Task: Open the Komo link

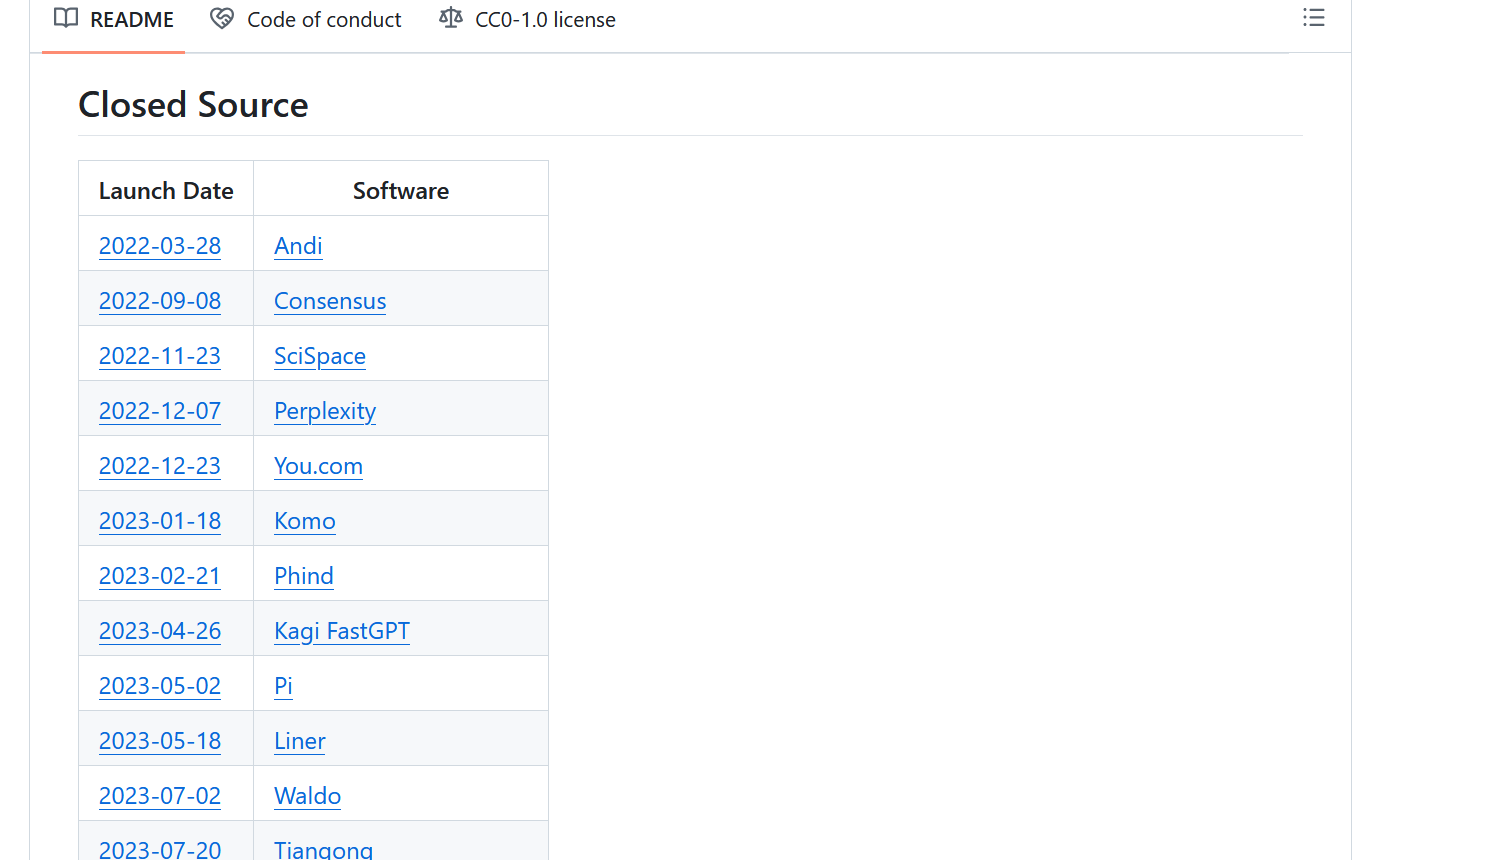Action: pyautogui.click(x=305, y=521)
